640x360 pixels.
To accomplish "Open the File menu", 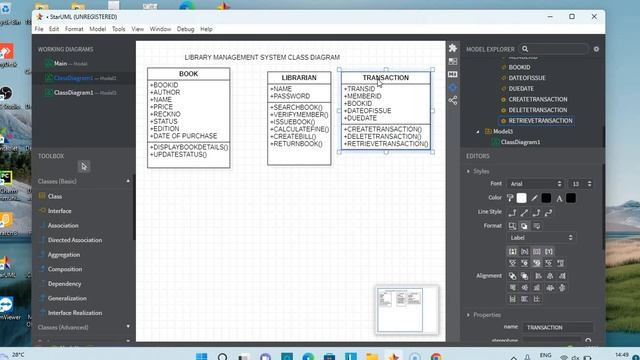I will [x=39, y=29].
